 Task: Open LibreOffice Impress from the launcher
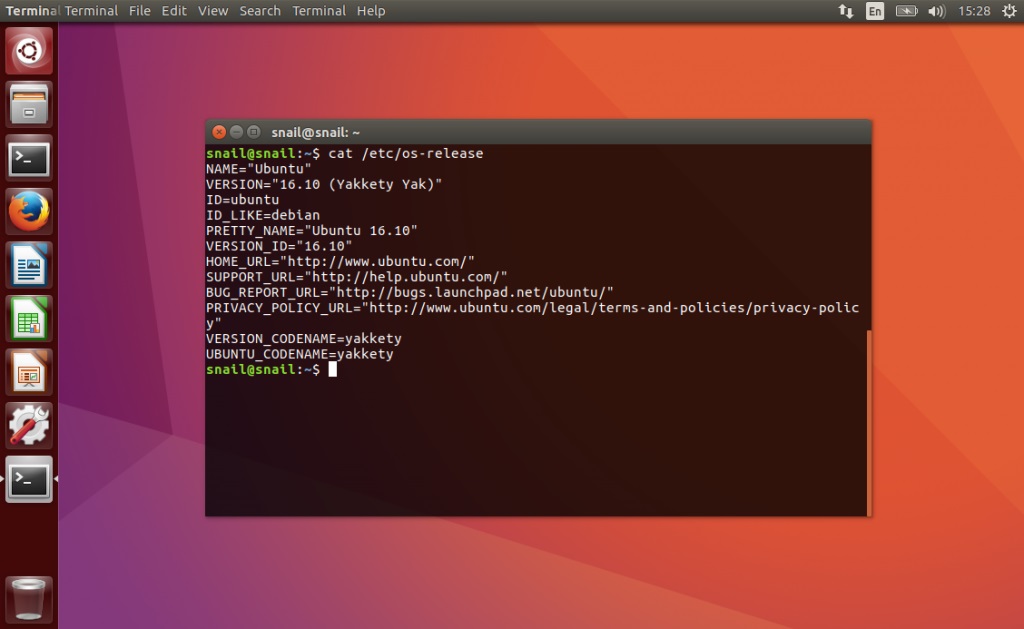[29, 372]
